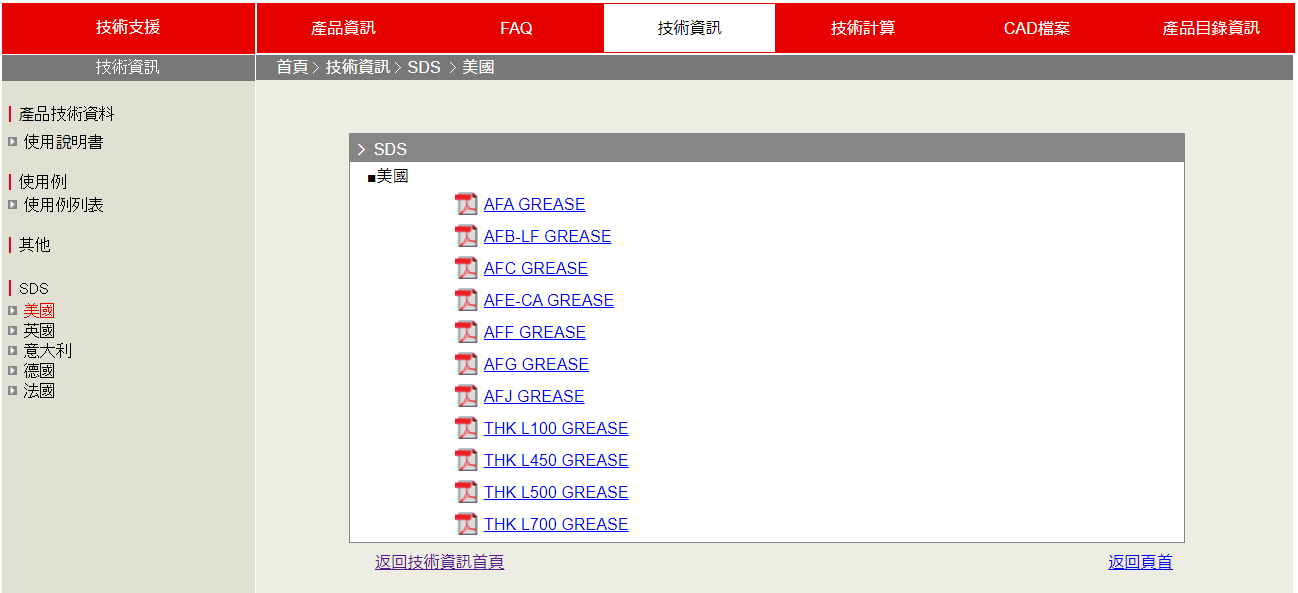Image resolution: width=1298 pixels, height=593 pixels.
Task: Click the PDF icon beside AFJ GREASE
Action: click(466, 396)
